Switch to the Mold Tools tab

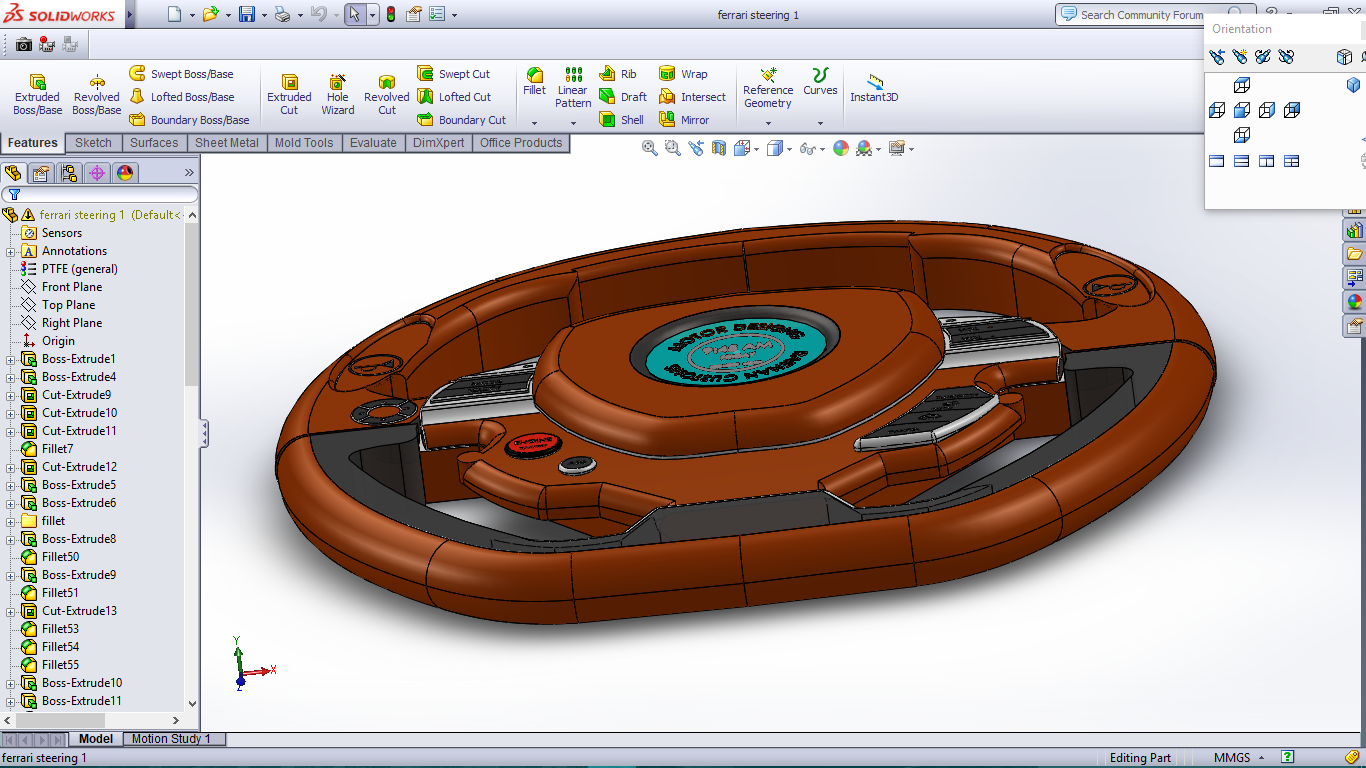(304, 143)
